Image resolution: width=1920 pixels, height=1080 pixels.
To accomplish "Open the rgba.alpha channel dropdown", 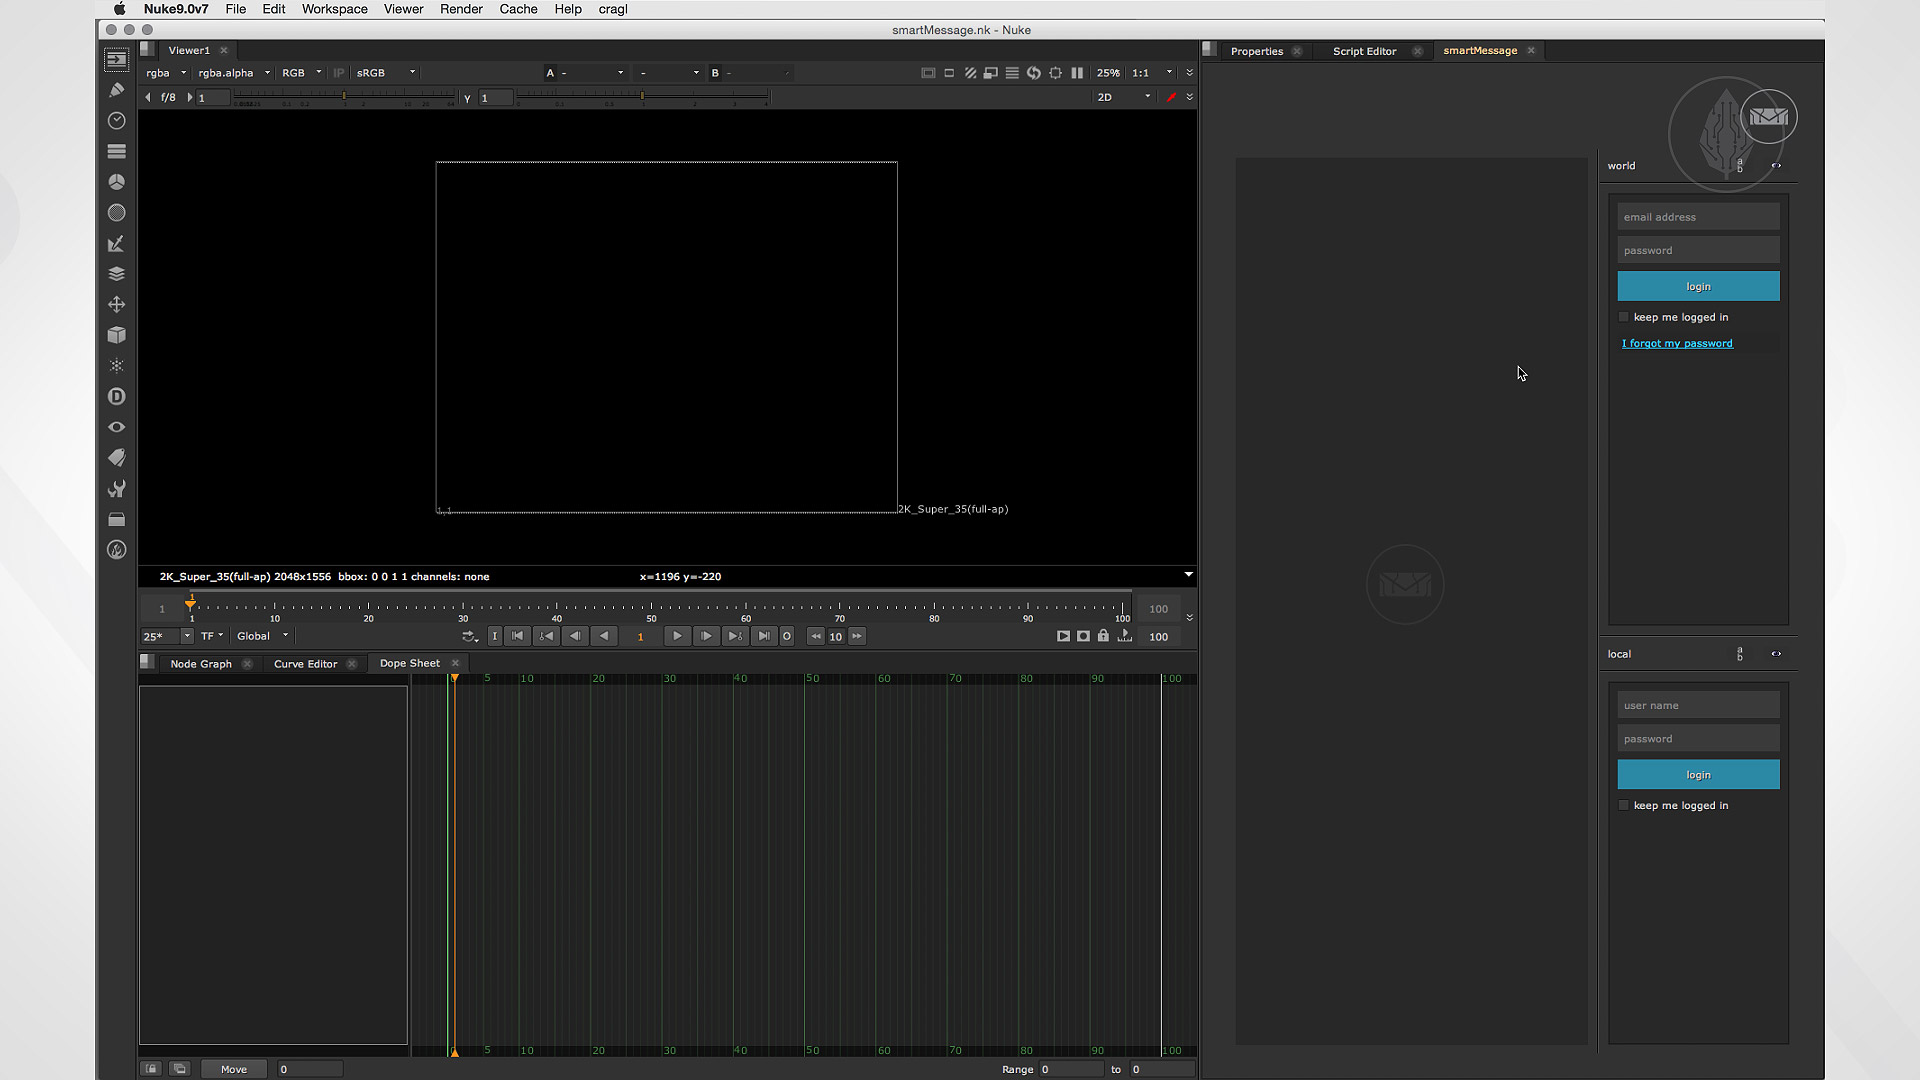I will [x=234, y=73].
